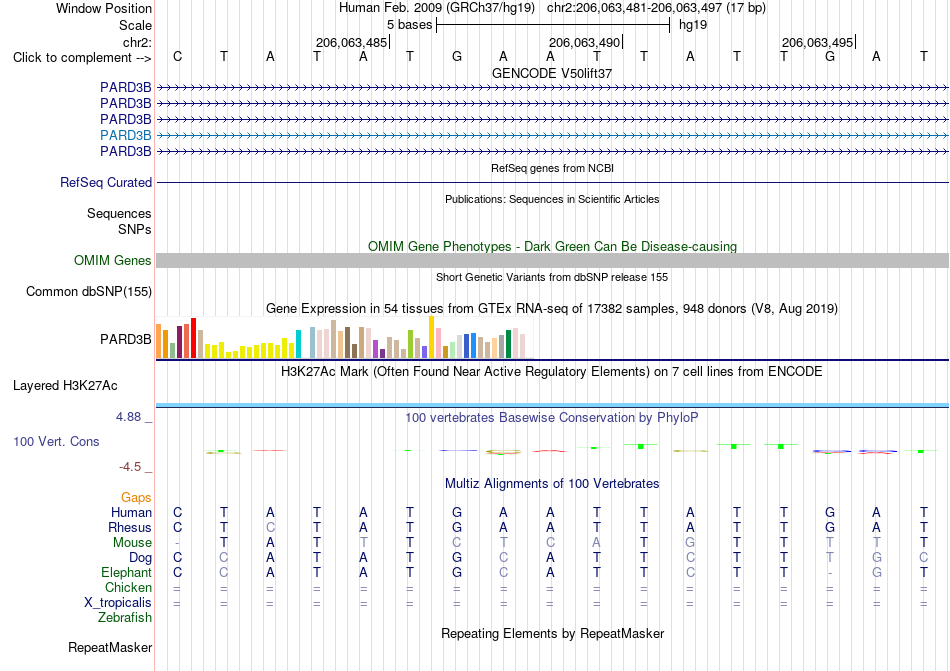Click the cyan GTEx expression bar
950x671 pixels.
pyautogui.click(x=298, y=344)
